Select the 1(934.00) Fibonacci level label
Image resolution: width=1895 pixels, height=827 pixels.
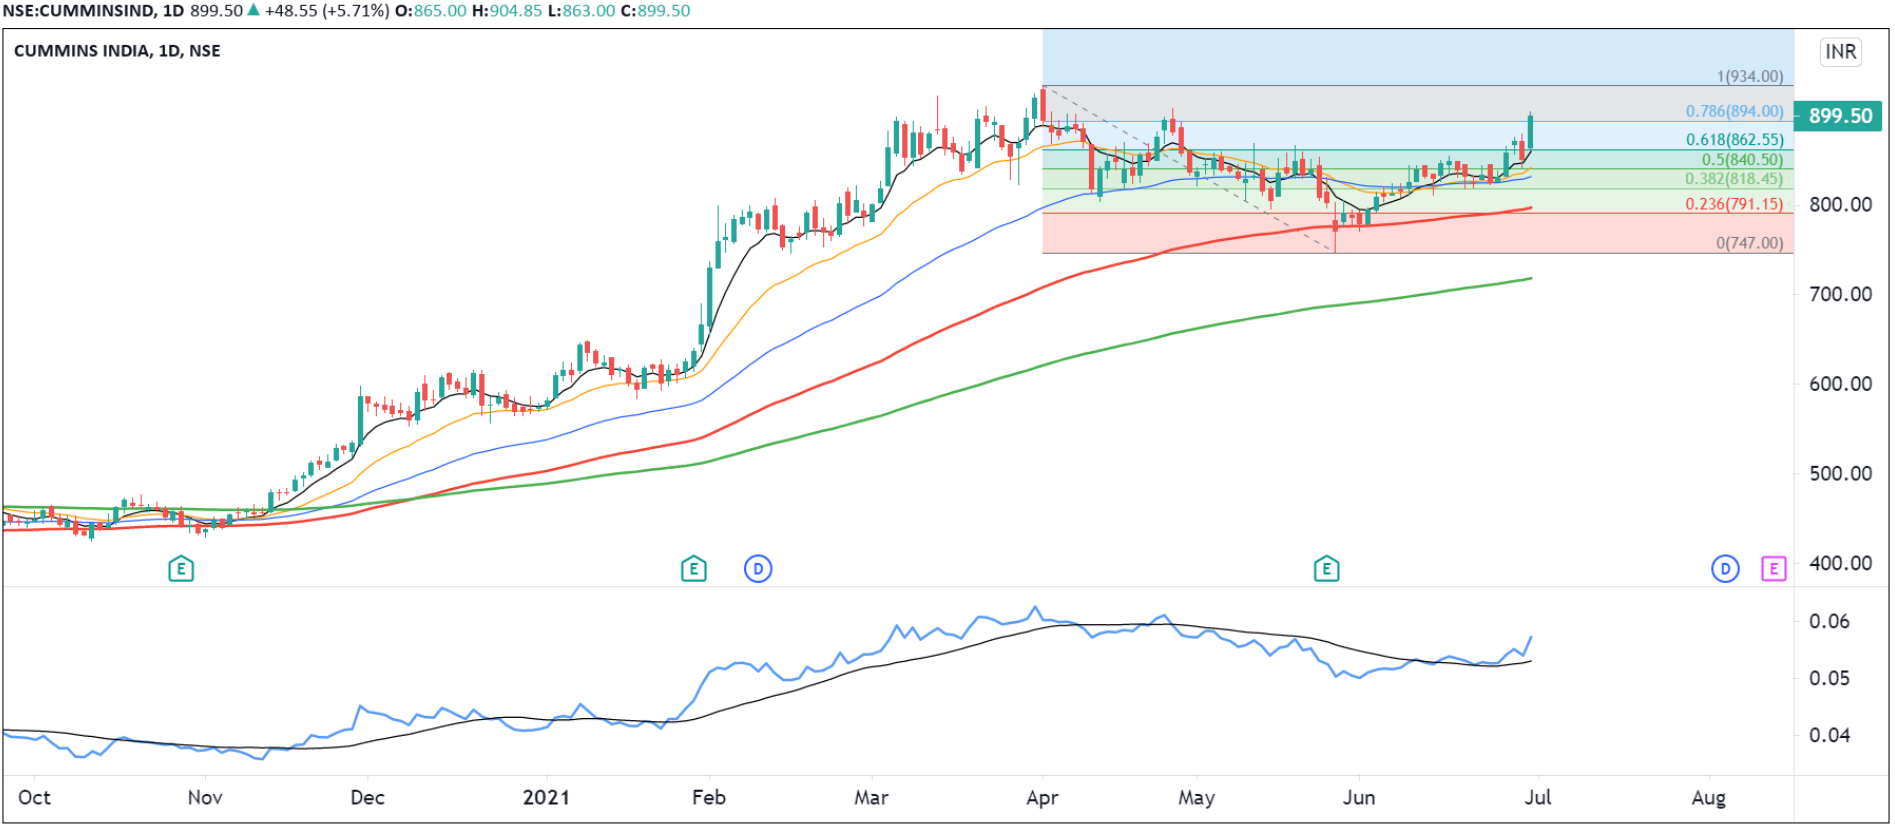tap(1749, 76)
